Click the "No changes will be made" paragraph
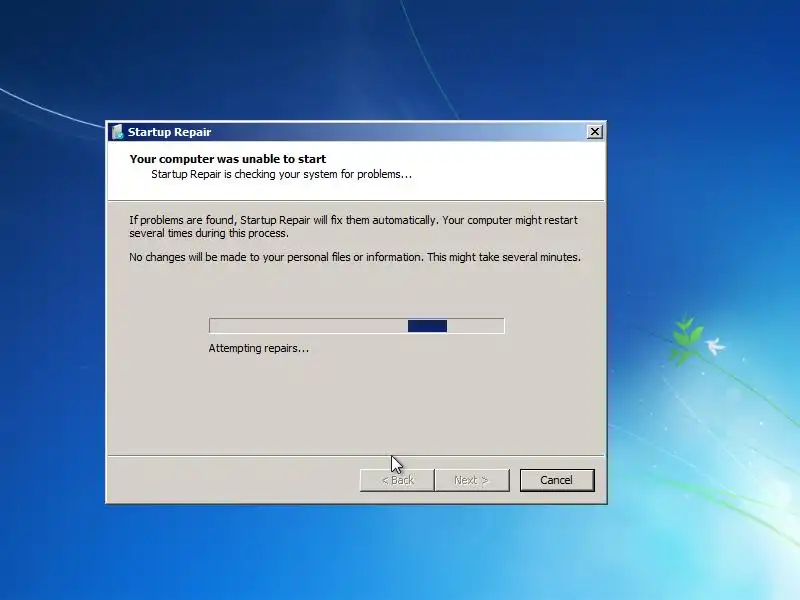Image resolution: width=800 pixels, height=600 pixels. tap(355, 257)
